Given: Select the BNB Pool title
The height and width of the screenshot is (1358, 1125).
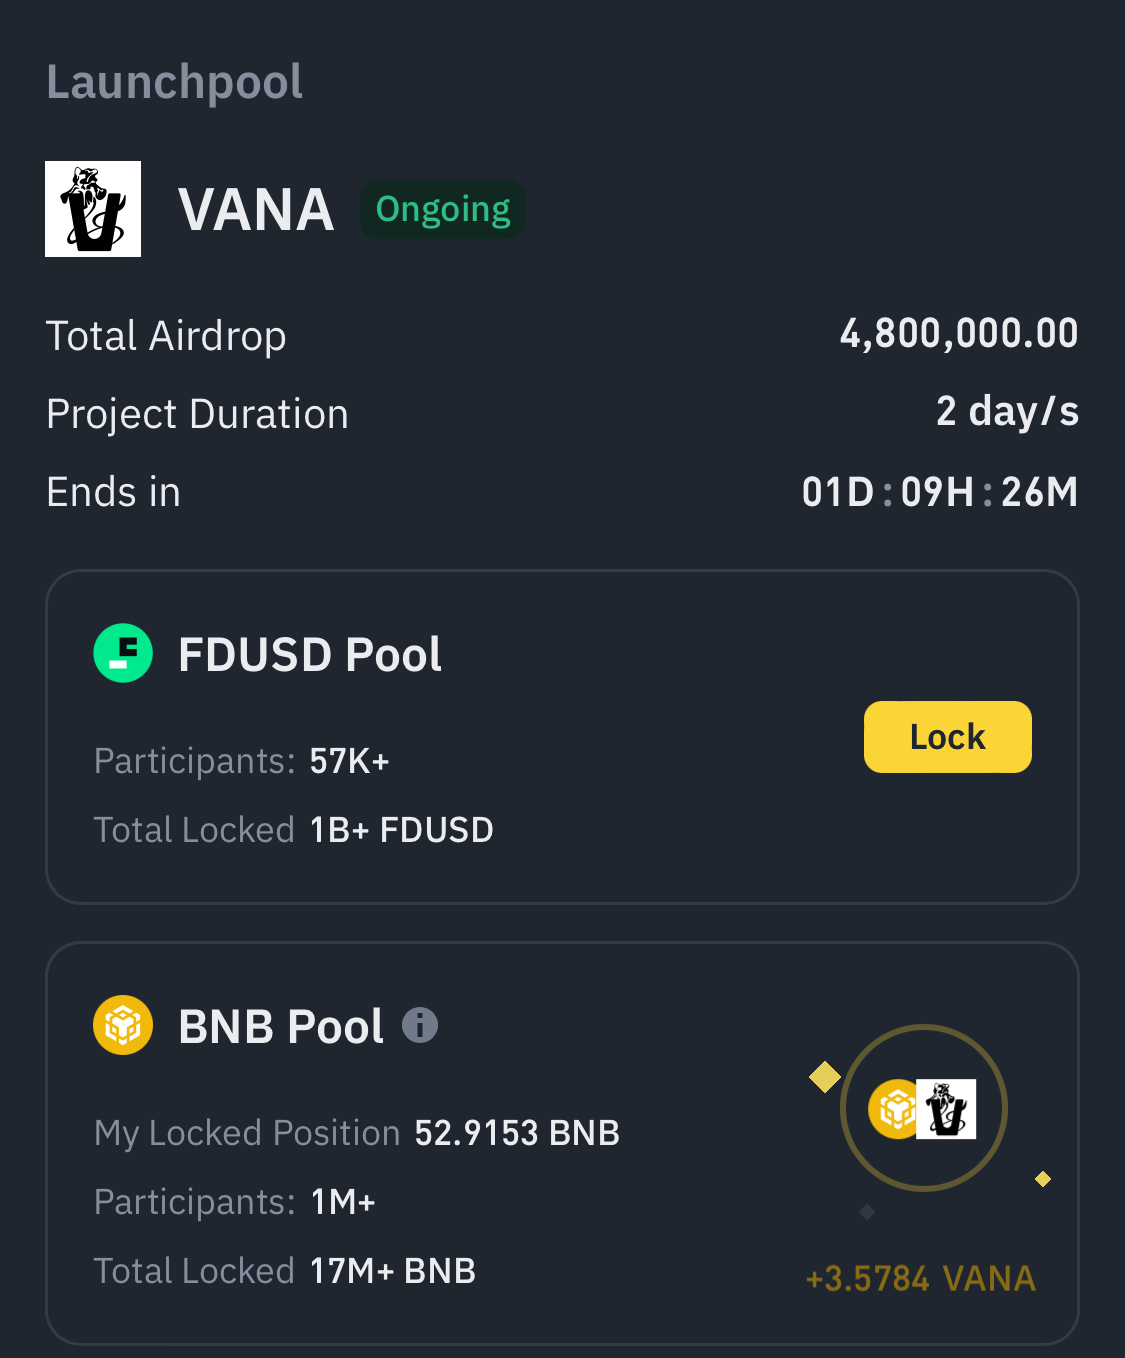Looking at the screenshot, I should tap(281, 1027).
